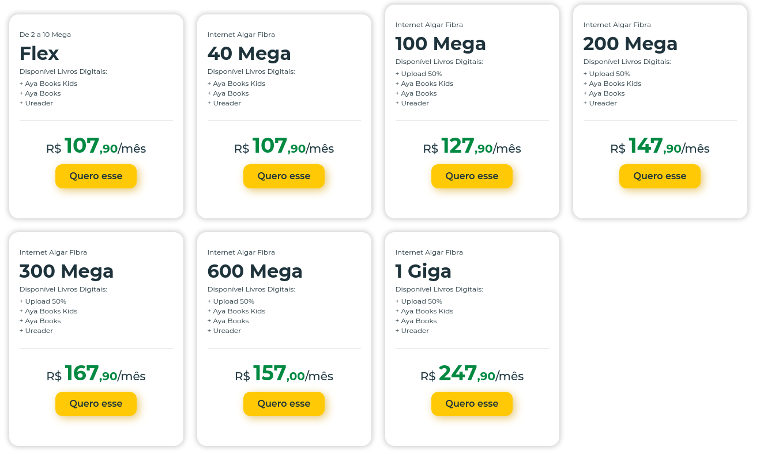Click 'Quero esse' for the 1 Giga plan

click(x=472, y=404)
